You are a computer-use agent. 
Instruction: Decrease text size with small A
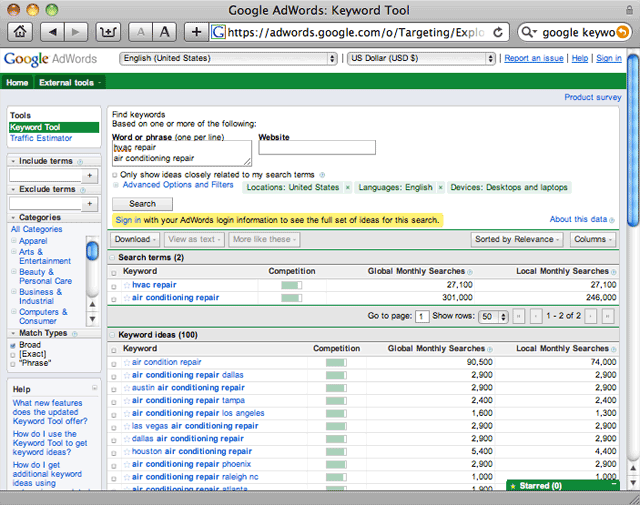pos(140,32)
